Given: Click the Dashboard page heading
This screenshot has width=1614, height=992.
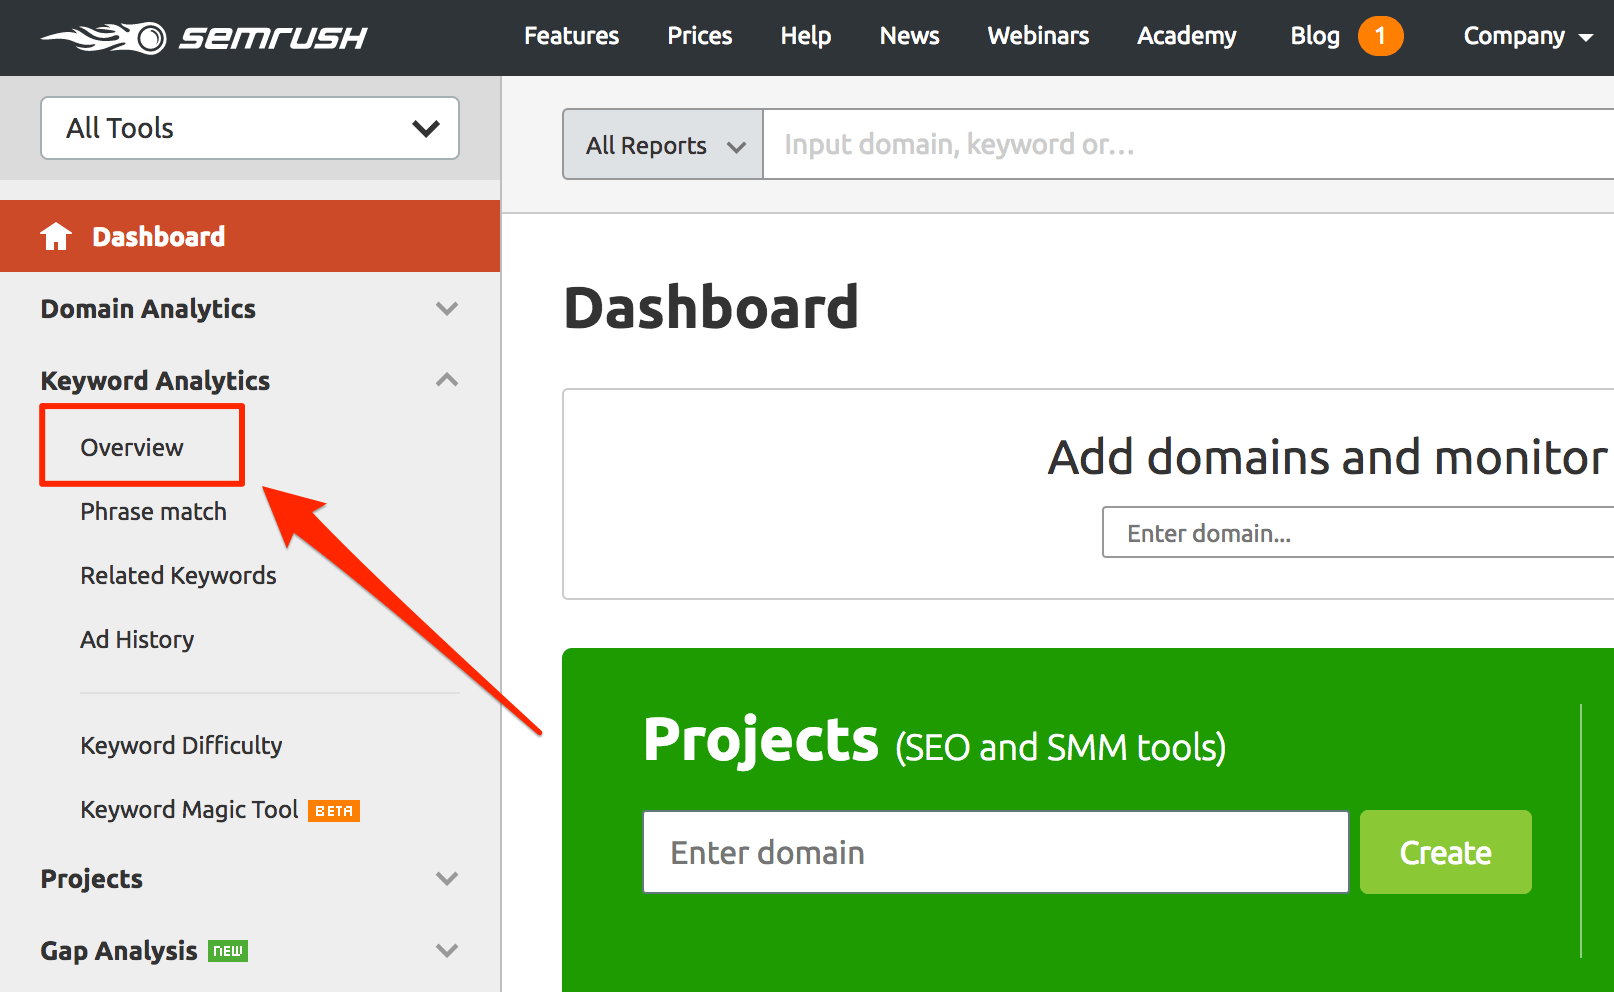Looking at the screenshot, I should coord(711,307).
